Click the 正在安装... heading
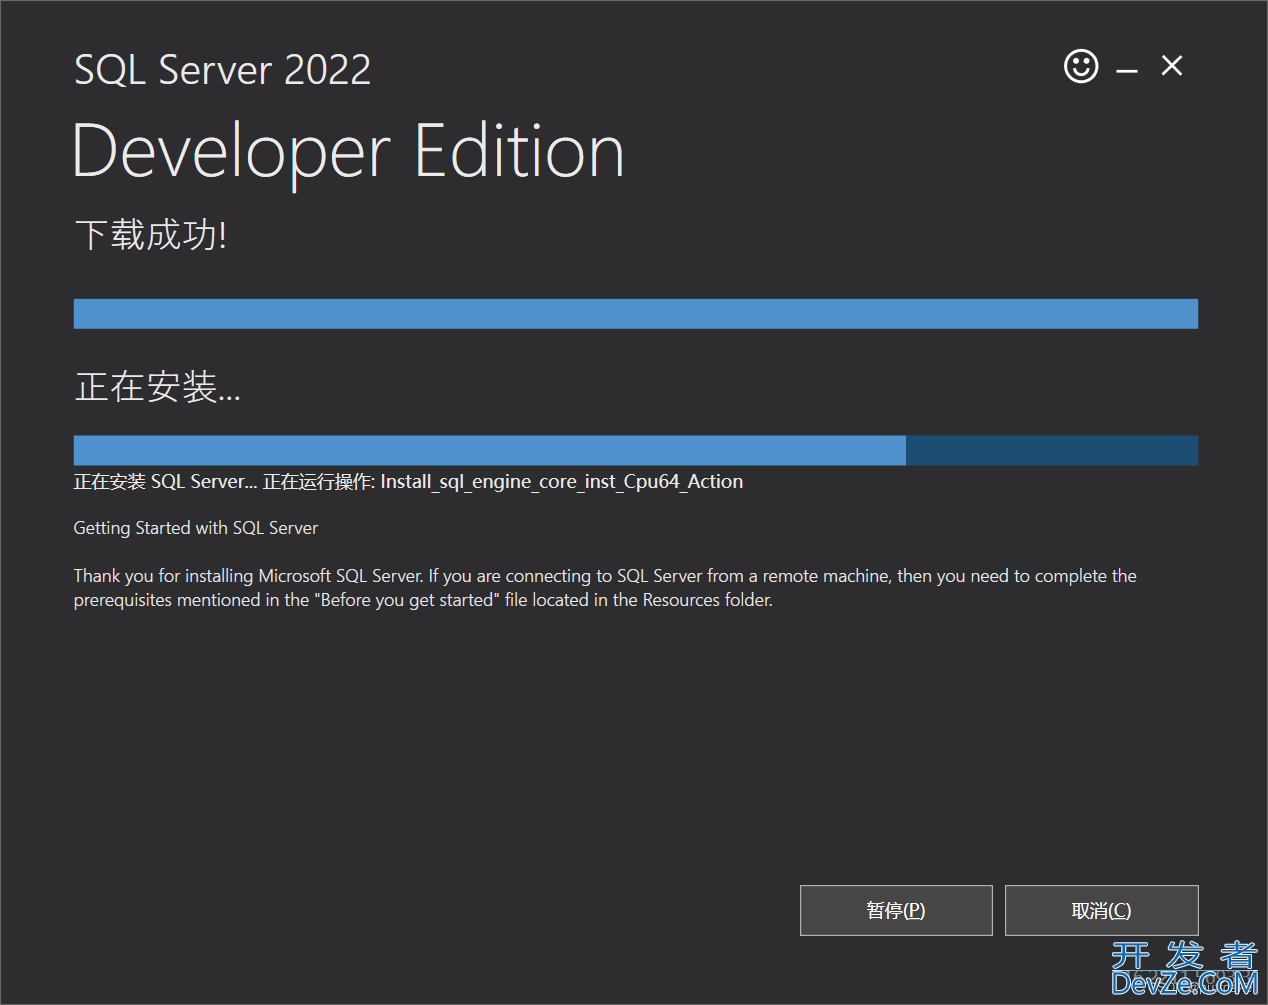 pos(158,387)
